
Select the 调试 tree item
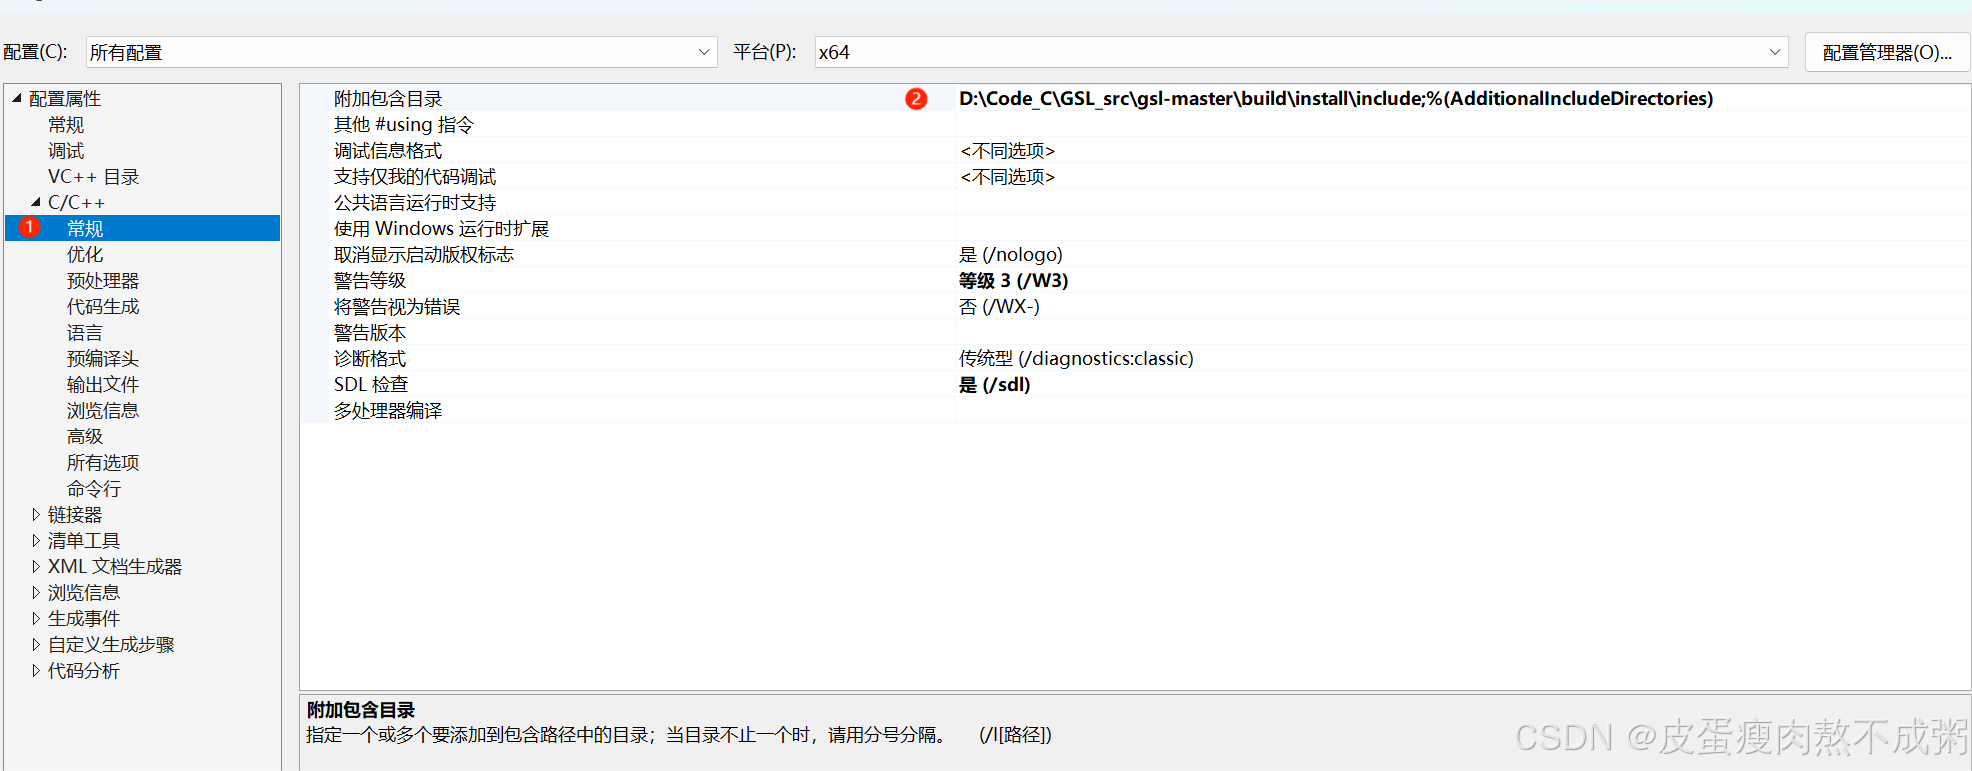[66, 151]
